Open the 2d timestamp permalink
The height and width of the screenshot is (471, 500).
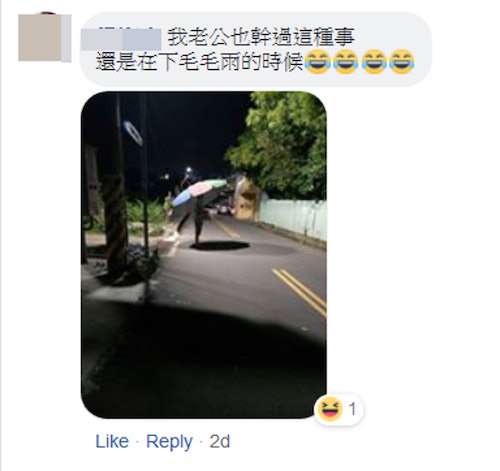click(x=220, y=442)
